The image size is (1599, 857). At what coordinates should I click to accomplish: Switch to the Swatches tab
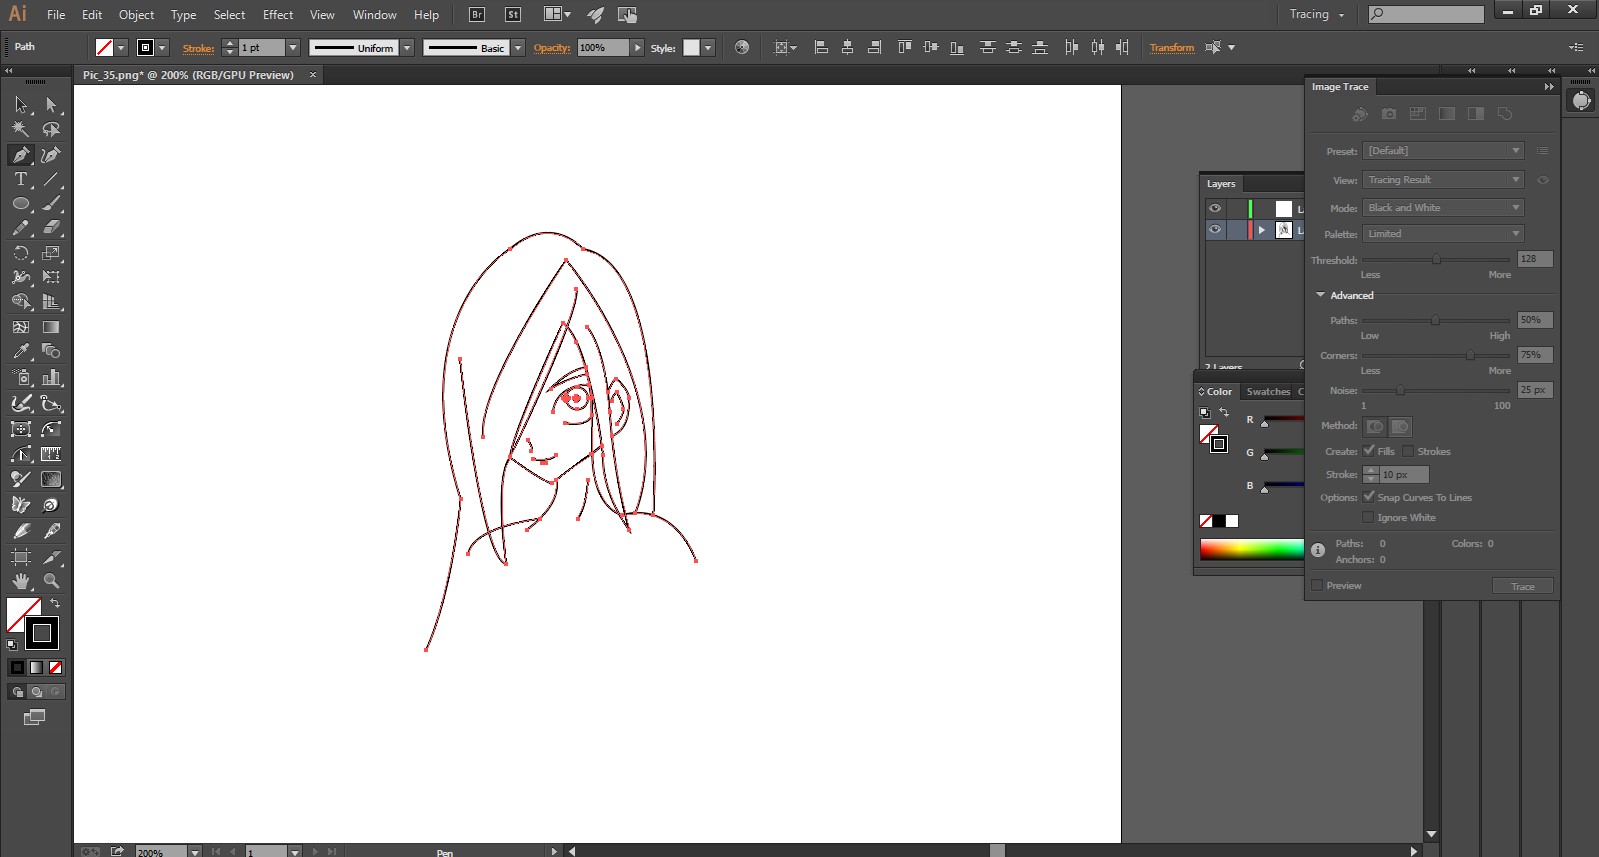click(1268, 392)
